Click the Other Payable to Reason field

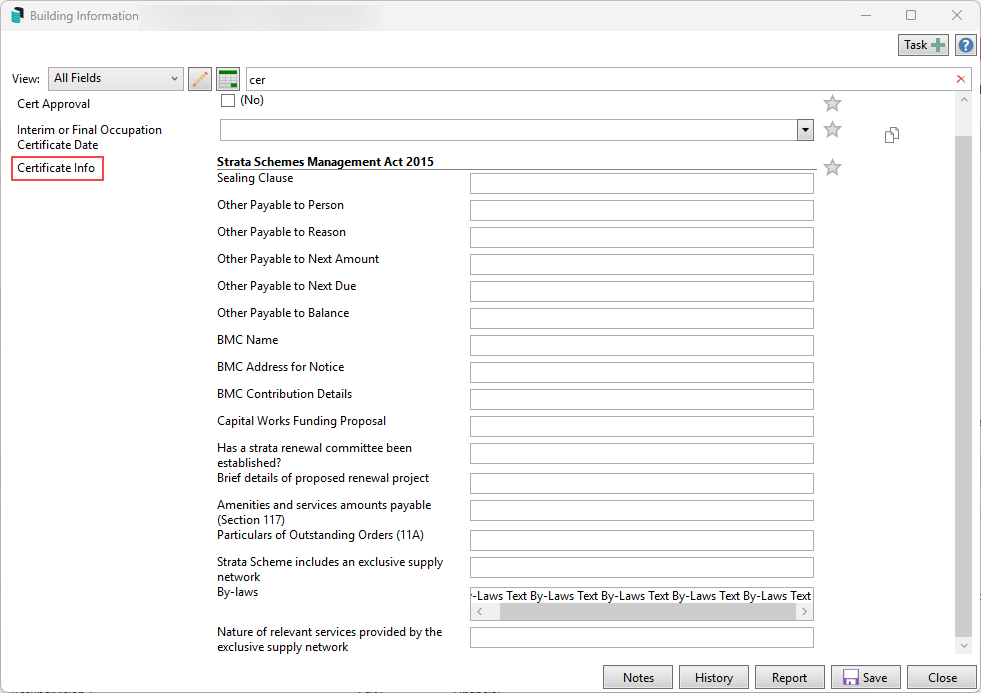click(x=641, y=237)
